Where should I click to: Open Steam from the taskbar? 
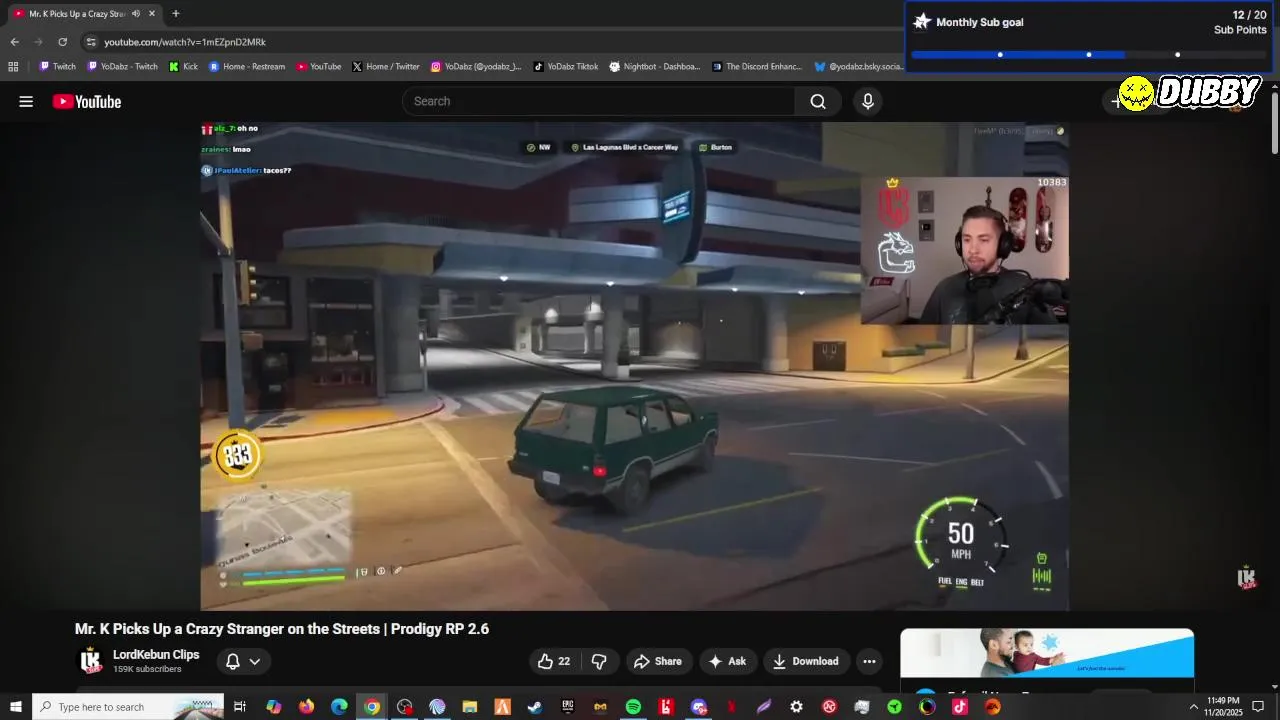point(535,707)
